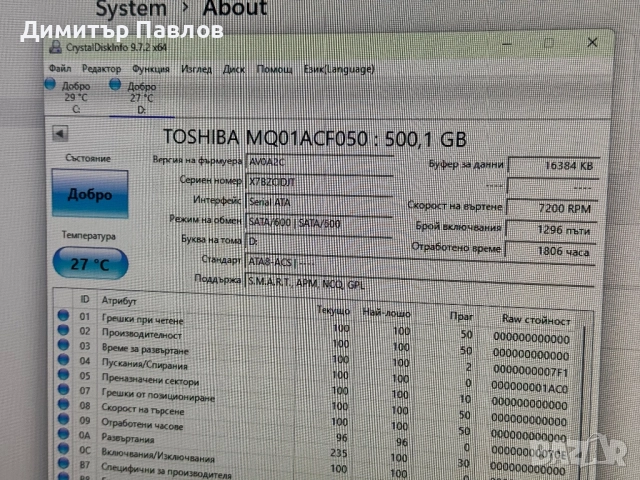The width and height of the screenshot is (640, 480).
Task: Click the Serial ATA interface field
Action: [319, 202]
